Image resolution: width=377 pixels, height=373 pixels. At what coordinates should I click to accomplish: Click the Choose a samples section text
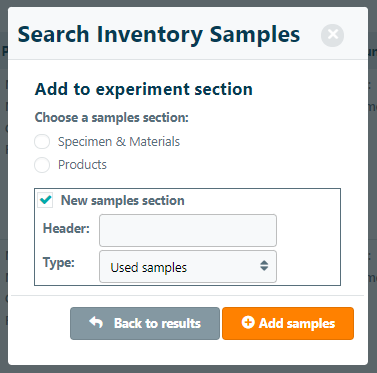coord(112,118)
